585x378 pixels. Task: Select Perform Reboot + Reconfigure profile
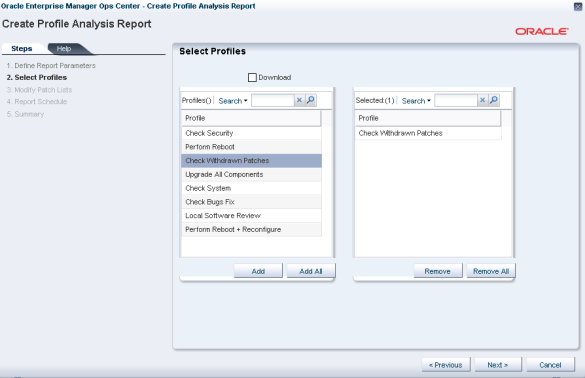coord(251,230)
